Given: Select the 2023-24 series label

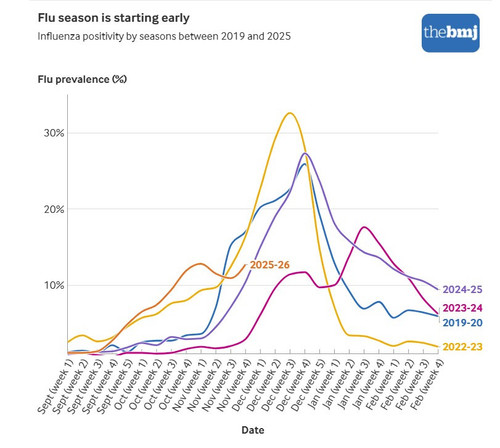Looking at the screenshot, I should [462, 308].
